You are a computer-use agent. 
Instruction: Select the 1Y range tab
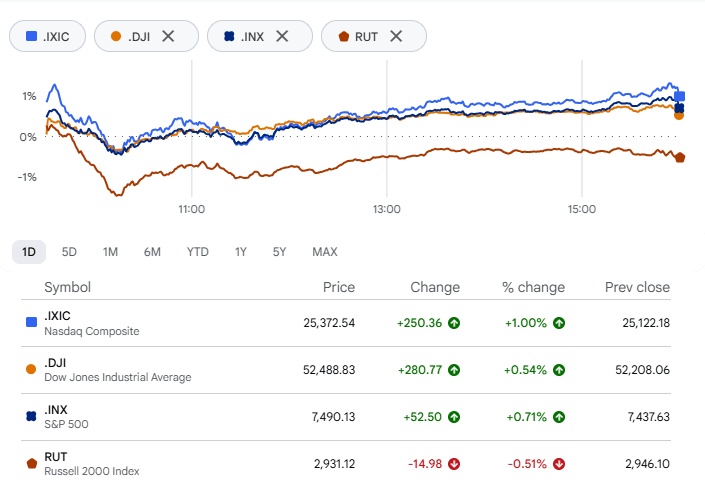[x=241, y=252]
